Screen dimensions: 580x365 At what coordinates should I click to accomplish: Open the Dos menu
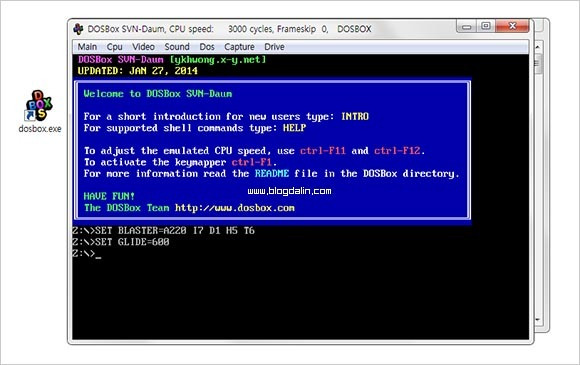207,47
